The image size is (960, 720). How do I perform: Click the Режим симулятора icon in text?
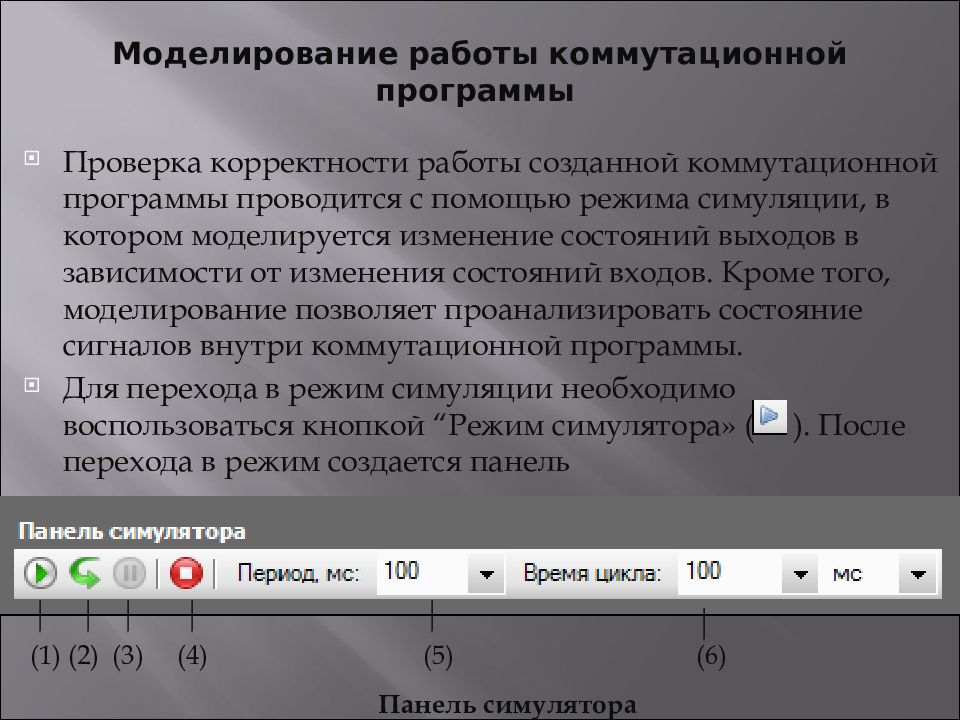770,417
